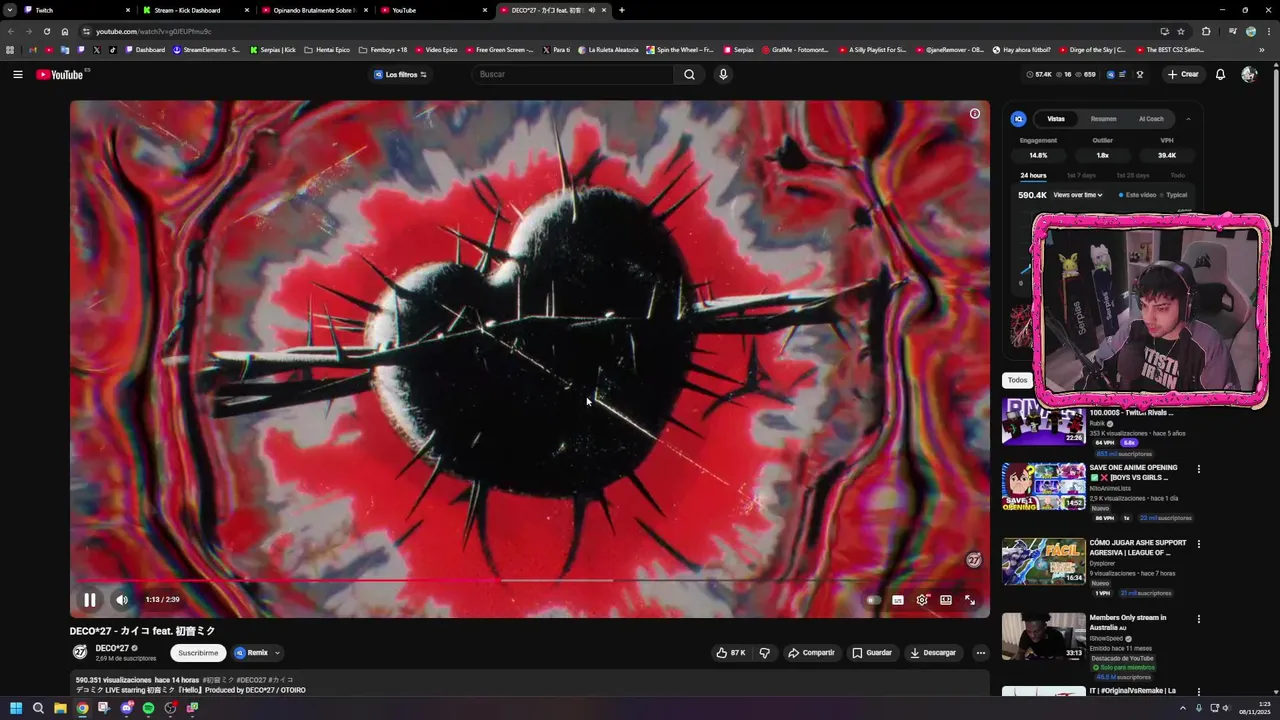Bookmark this page with star icon
Viewport: 1280px width, 720px height.
point(1181,31)
